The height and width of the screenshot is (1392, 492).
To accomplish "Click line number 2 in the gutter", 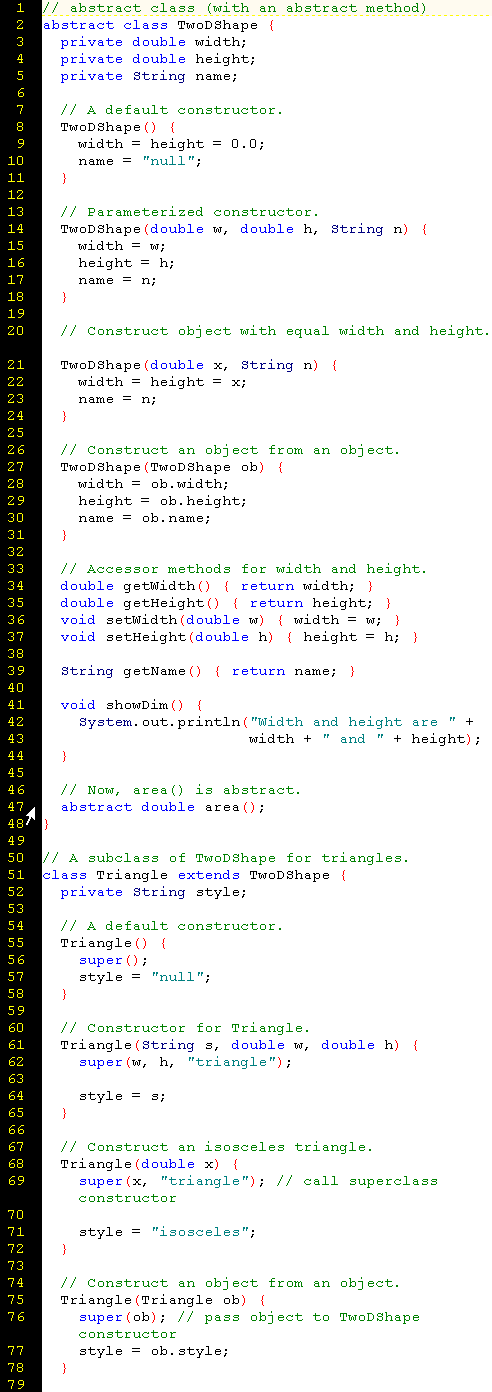I will (20, 25).
